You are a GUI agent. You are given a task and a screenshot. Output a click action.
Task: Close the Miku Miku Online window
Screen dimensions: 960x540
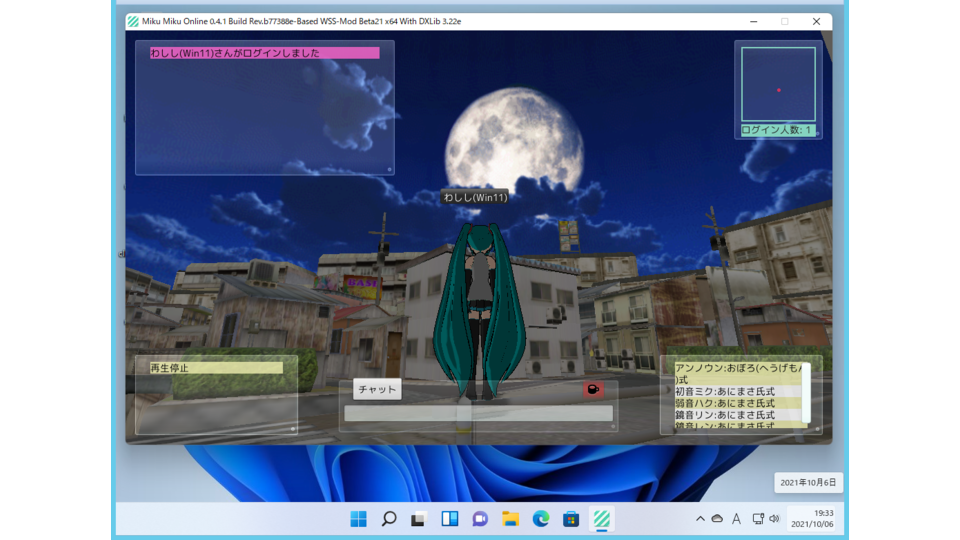tap(816, 21)
